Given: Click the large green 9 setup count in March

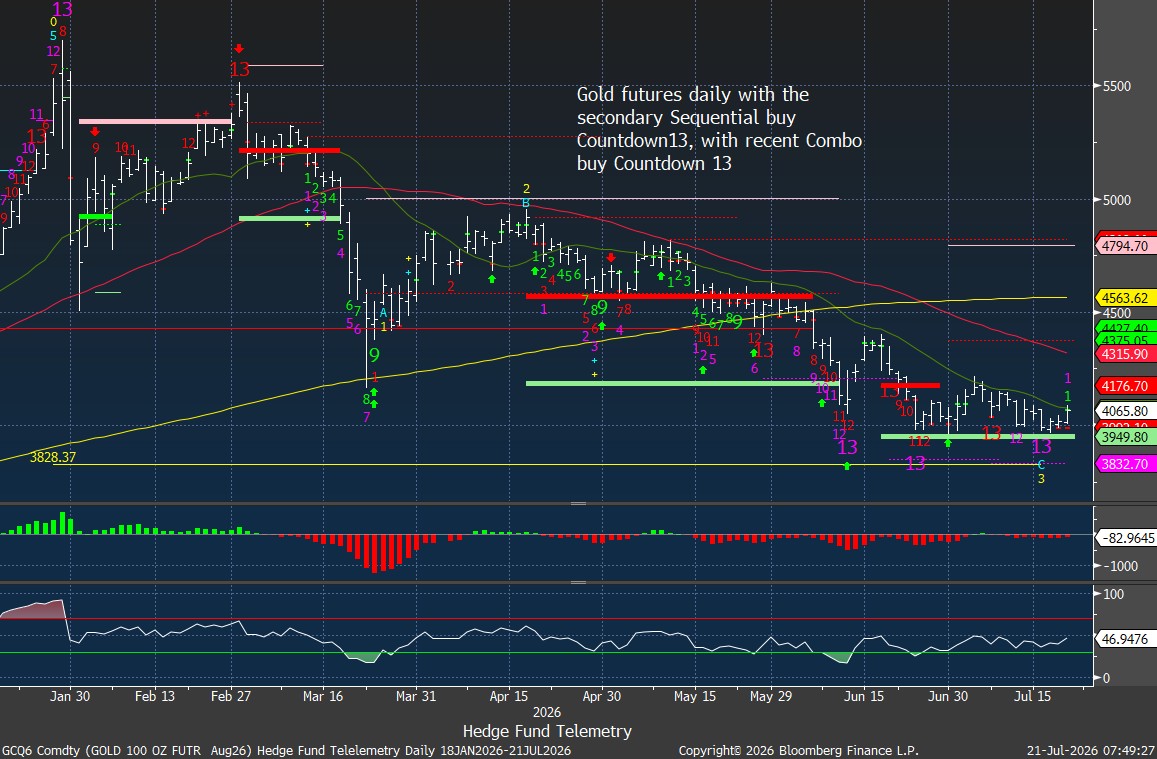Looking at the screenshot, I should click(x=374, y=356).
